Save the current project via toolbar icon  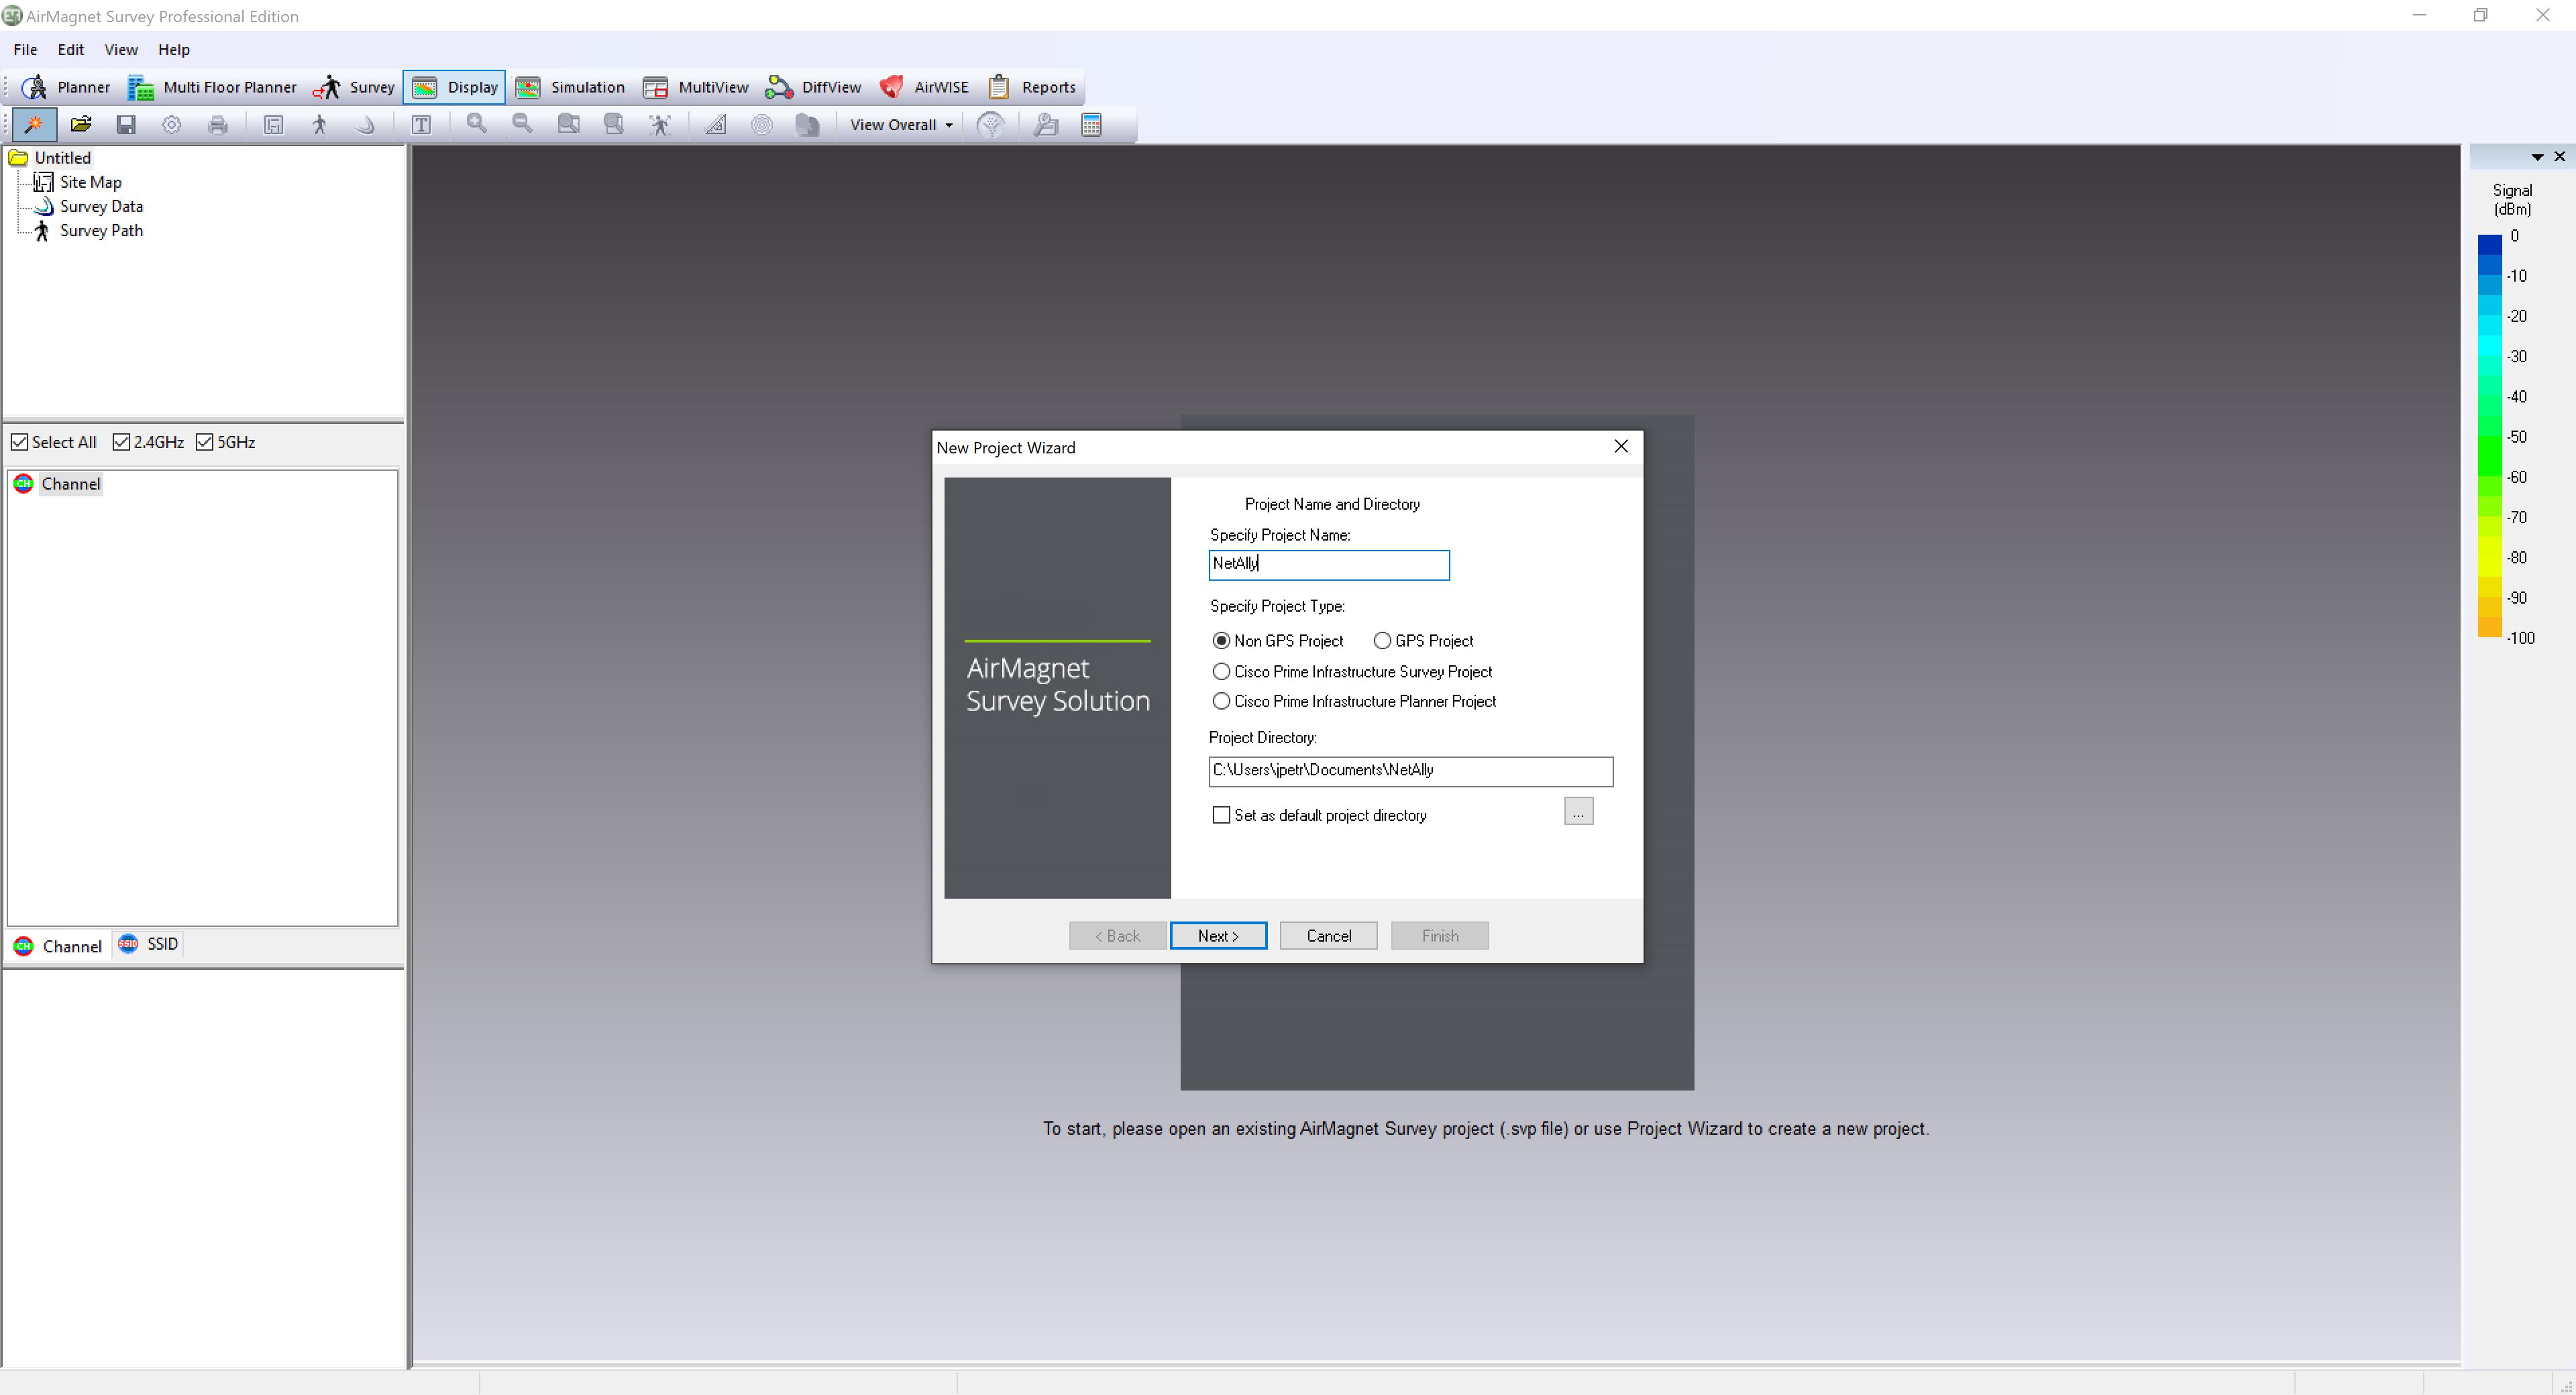(x=126, y=124)
